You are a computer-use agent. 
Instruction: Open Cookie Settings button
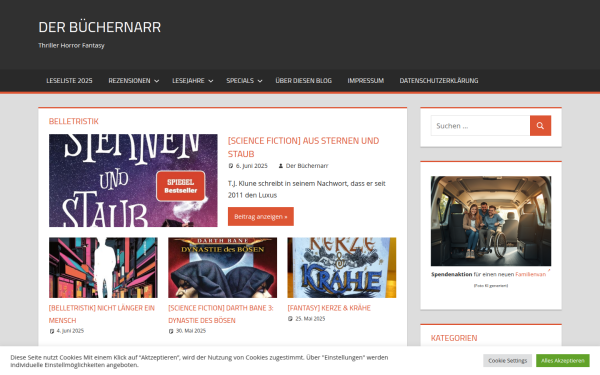click(507, 360)
